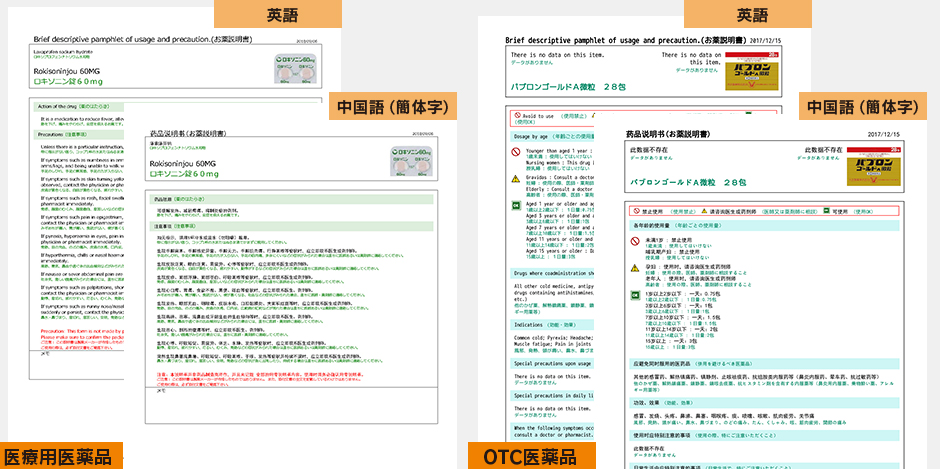
Task: Select the 中国語（簡体字）label above the Pabron Chinese sheet
Action: [x=863, y=107]
